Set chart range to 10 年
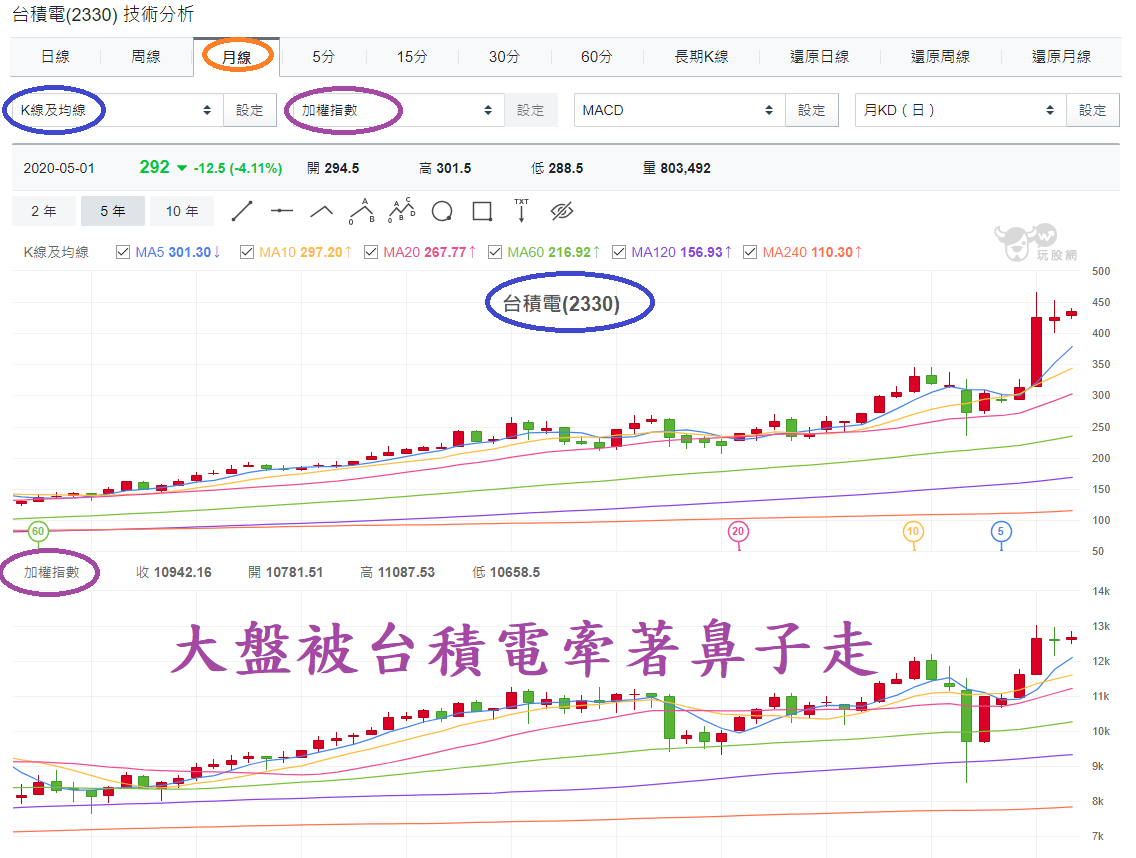The image size is (1136, 858). [182, 211]
